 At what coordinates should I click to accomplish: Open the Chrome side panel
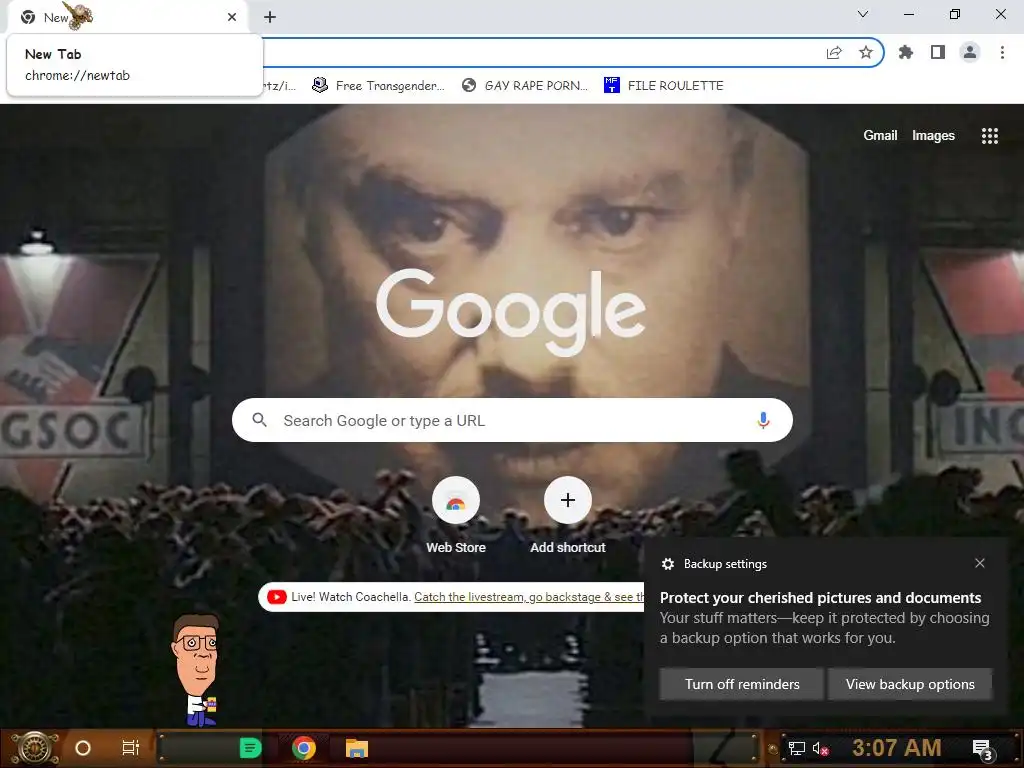(938, 52)
